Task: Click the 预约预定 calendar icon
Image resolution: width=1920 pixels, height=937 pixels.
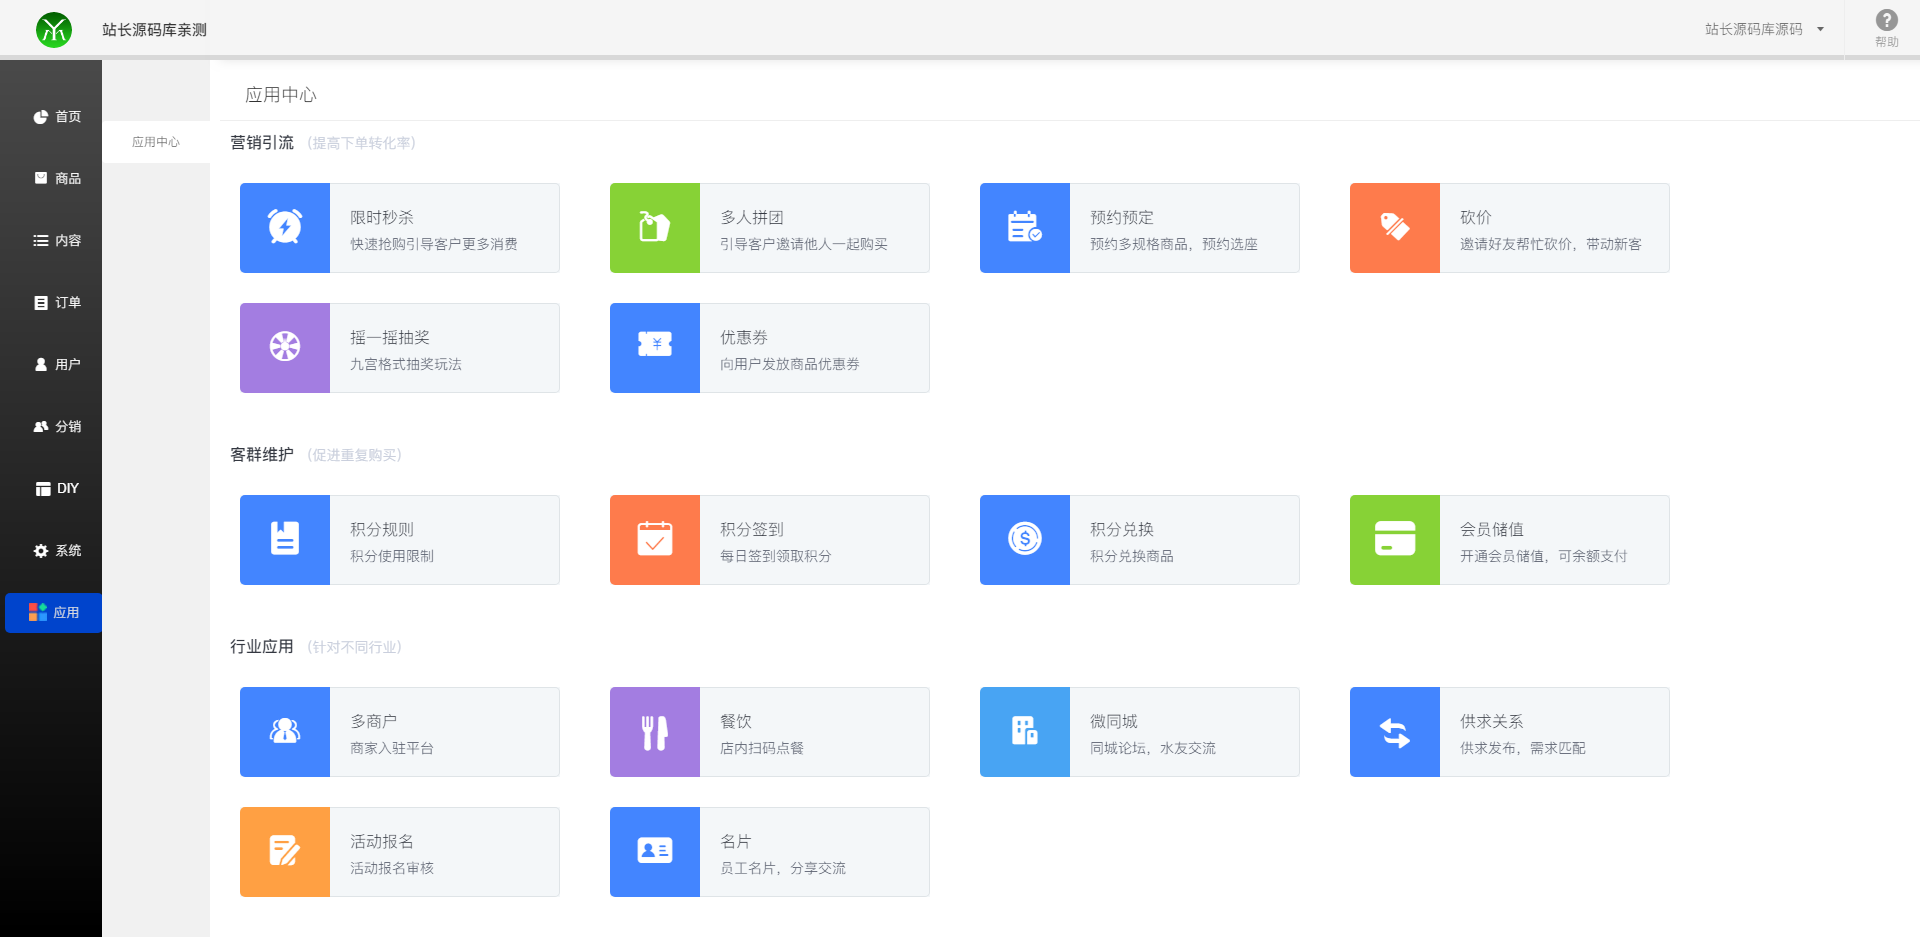Action: 1025,228
